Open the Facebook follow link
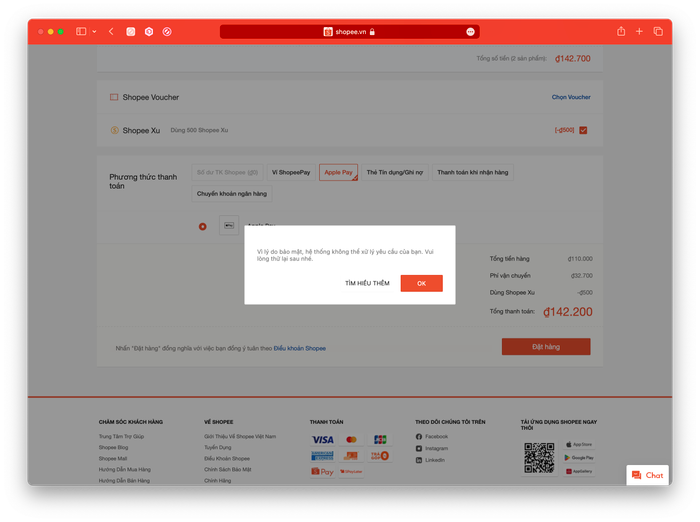 (432, 436)
